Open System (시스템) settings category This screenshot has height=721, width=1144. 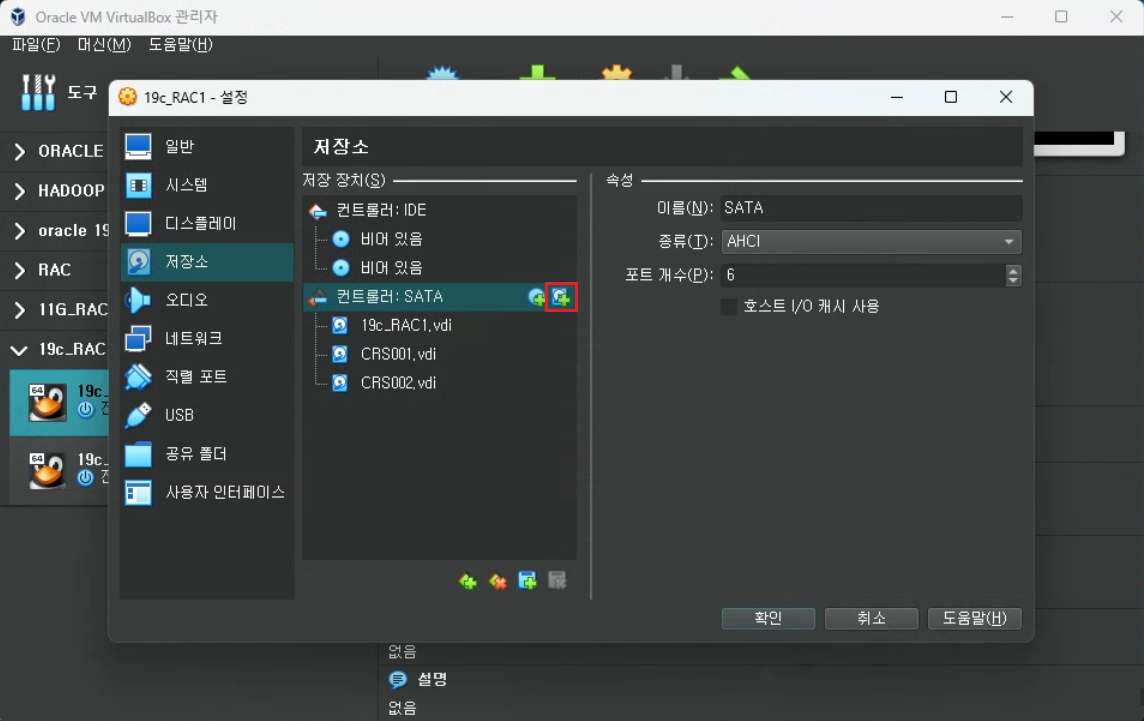click(207, 185)
